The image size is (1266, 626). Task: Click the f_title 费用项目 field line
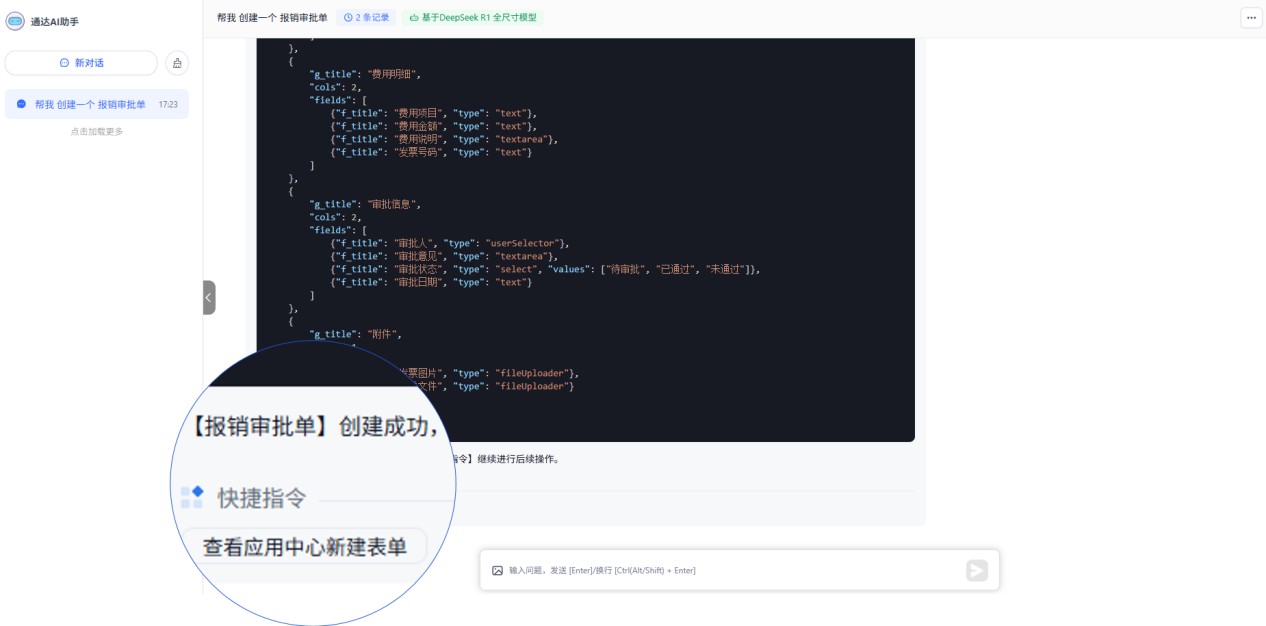433,113
